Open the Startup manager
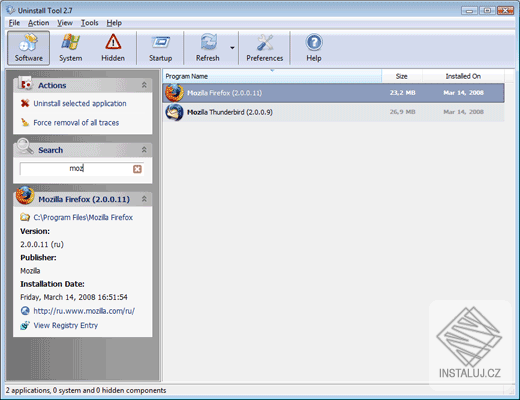520x400 pixels. coord(161,48)
